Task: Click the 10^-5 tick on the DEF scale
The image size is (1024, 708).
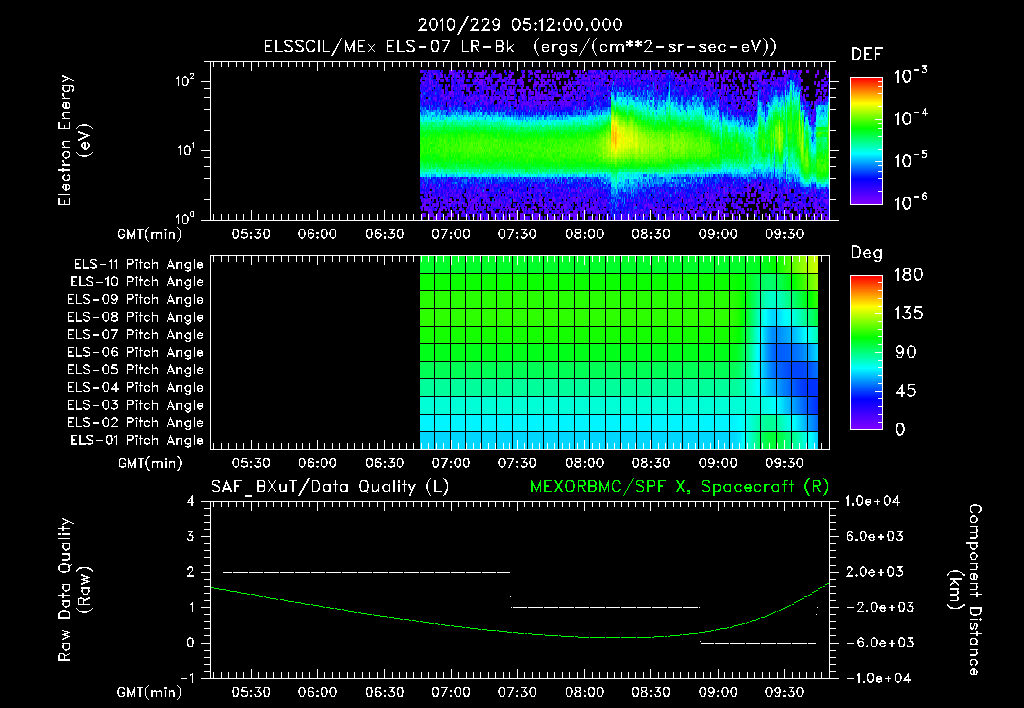Action: [910, 160]
